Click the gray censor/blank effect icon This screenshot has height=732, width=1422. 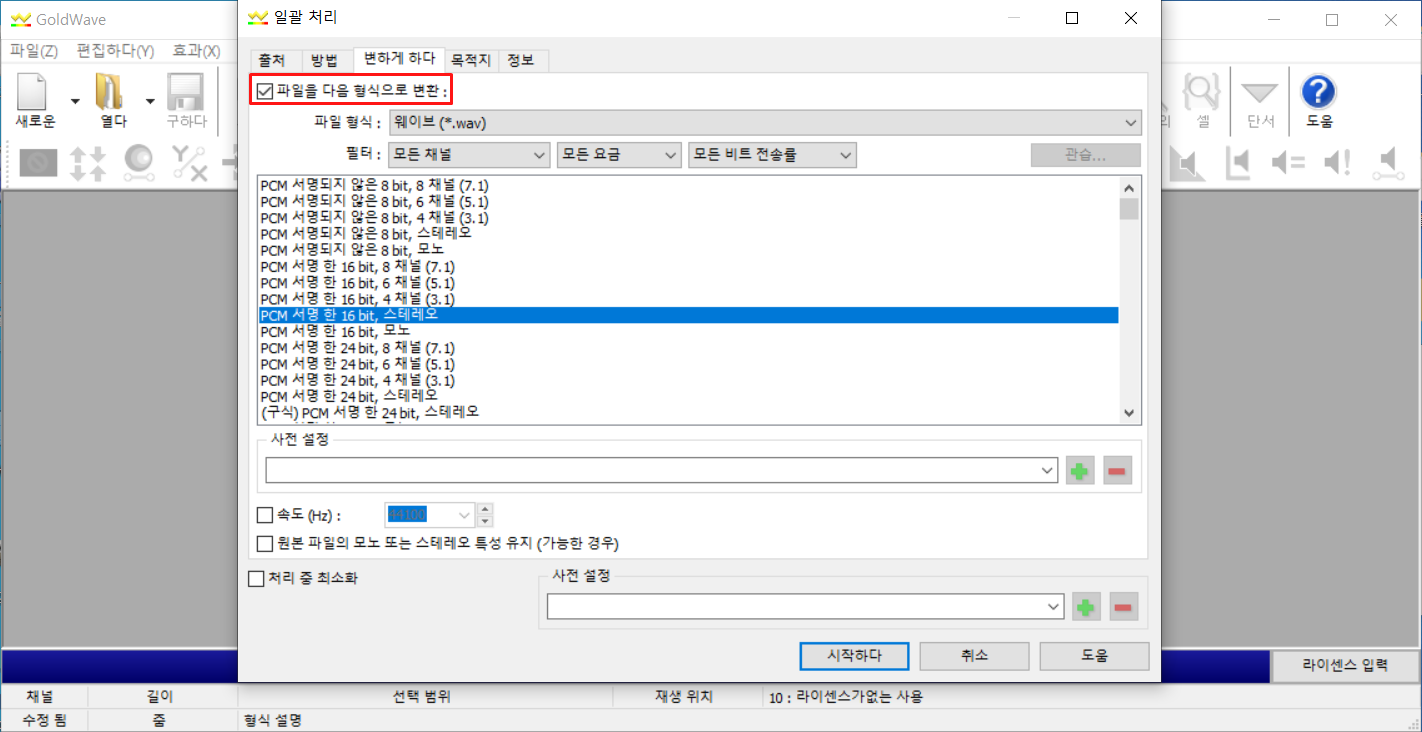coord(38,162)
